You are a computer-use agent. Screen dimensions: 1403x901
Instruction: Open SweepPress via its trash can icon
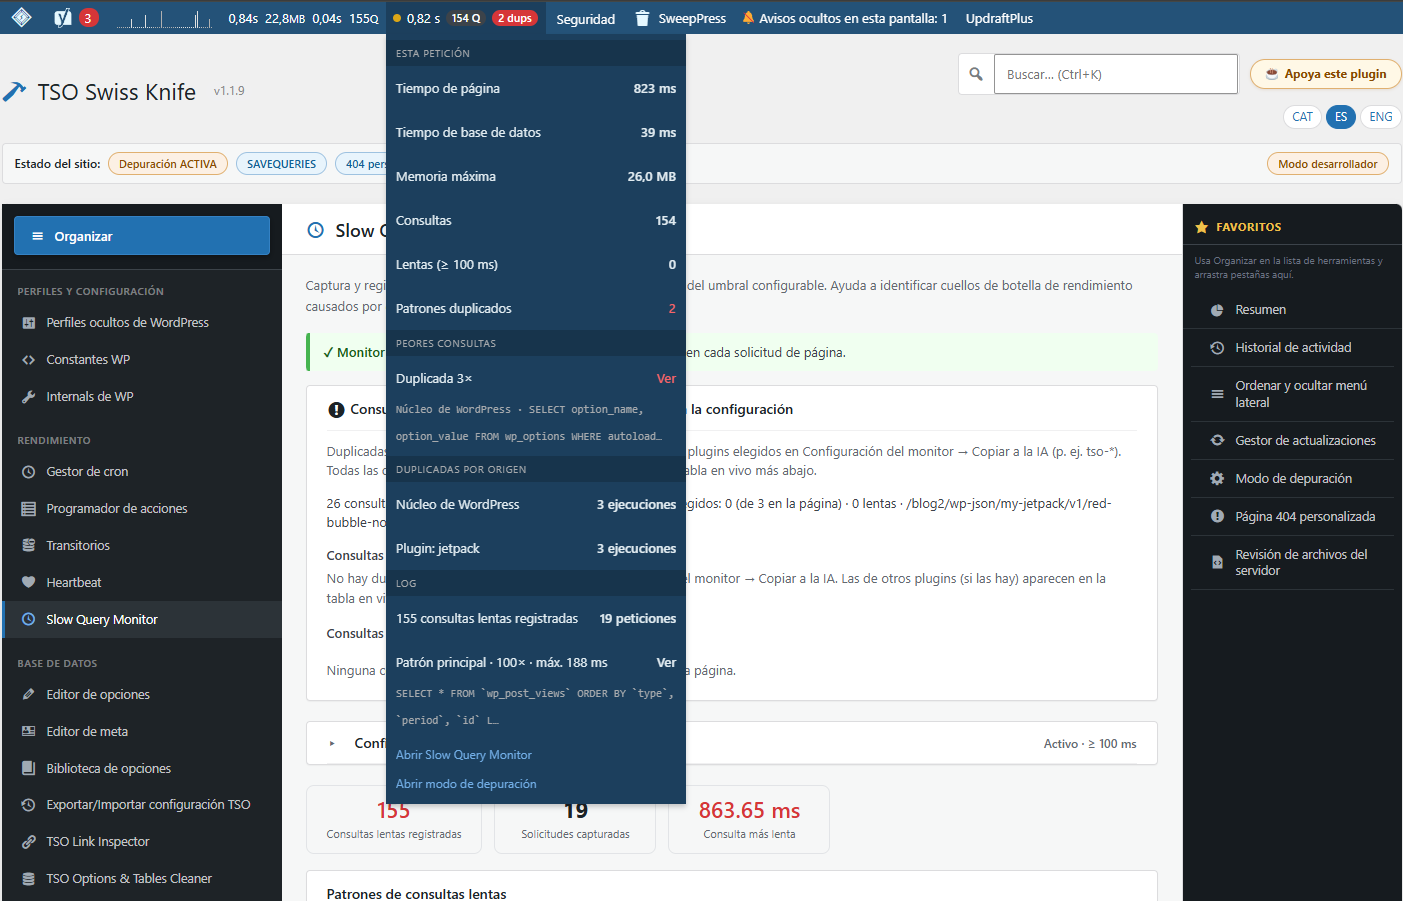pyautogui.click(x=642, y=18)
